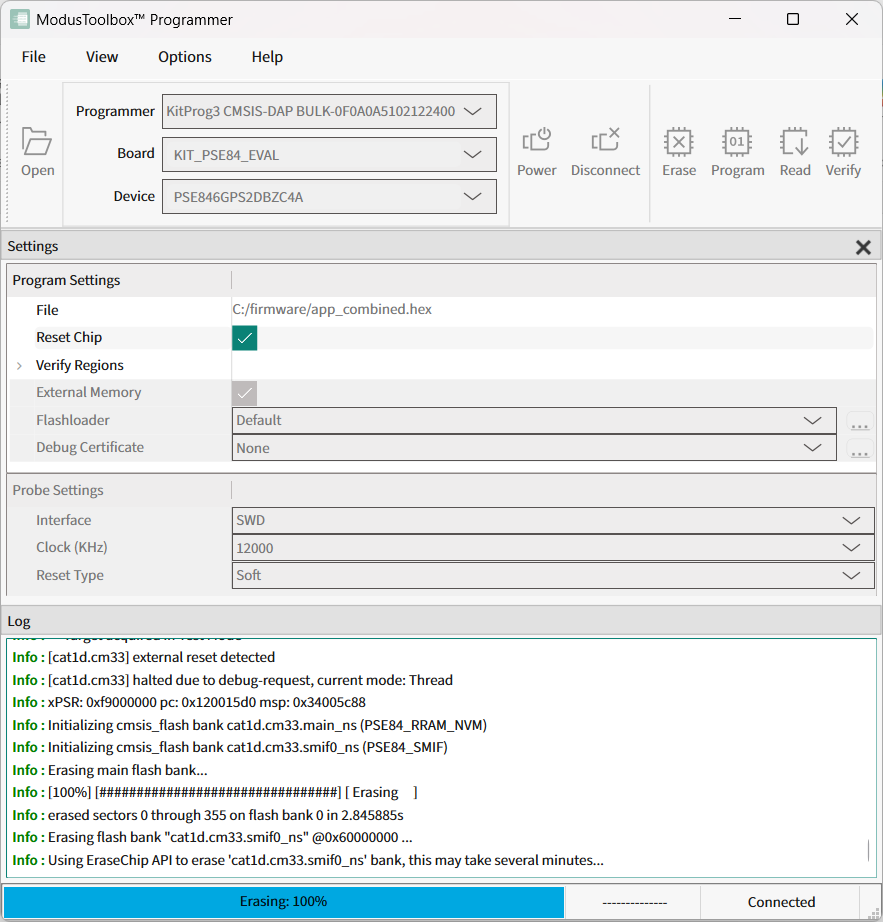Browse for Debug Certificate with ellipsis button
This screenshot has height=922, width=883.
(x=859, y=449)
